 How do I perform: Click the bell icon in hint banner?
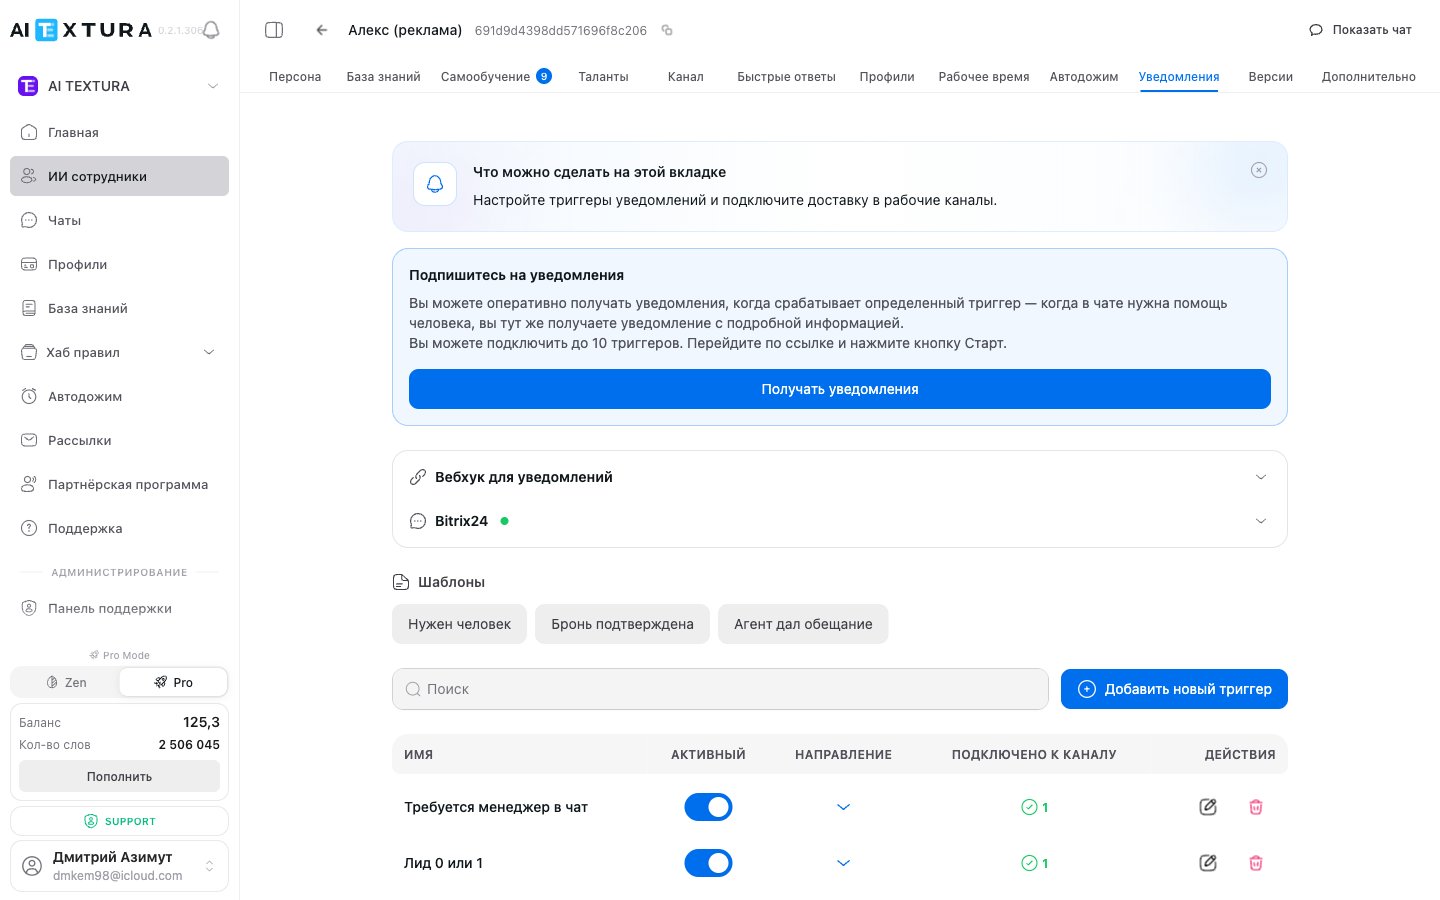pyautogui.click(x=435, y=184)
